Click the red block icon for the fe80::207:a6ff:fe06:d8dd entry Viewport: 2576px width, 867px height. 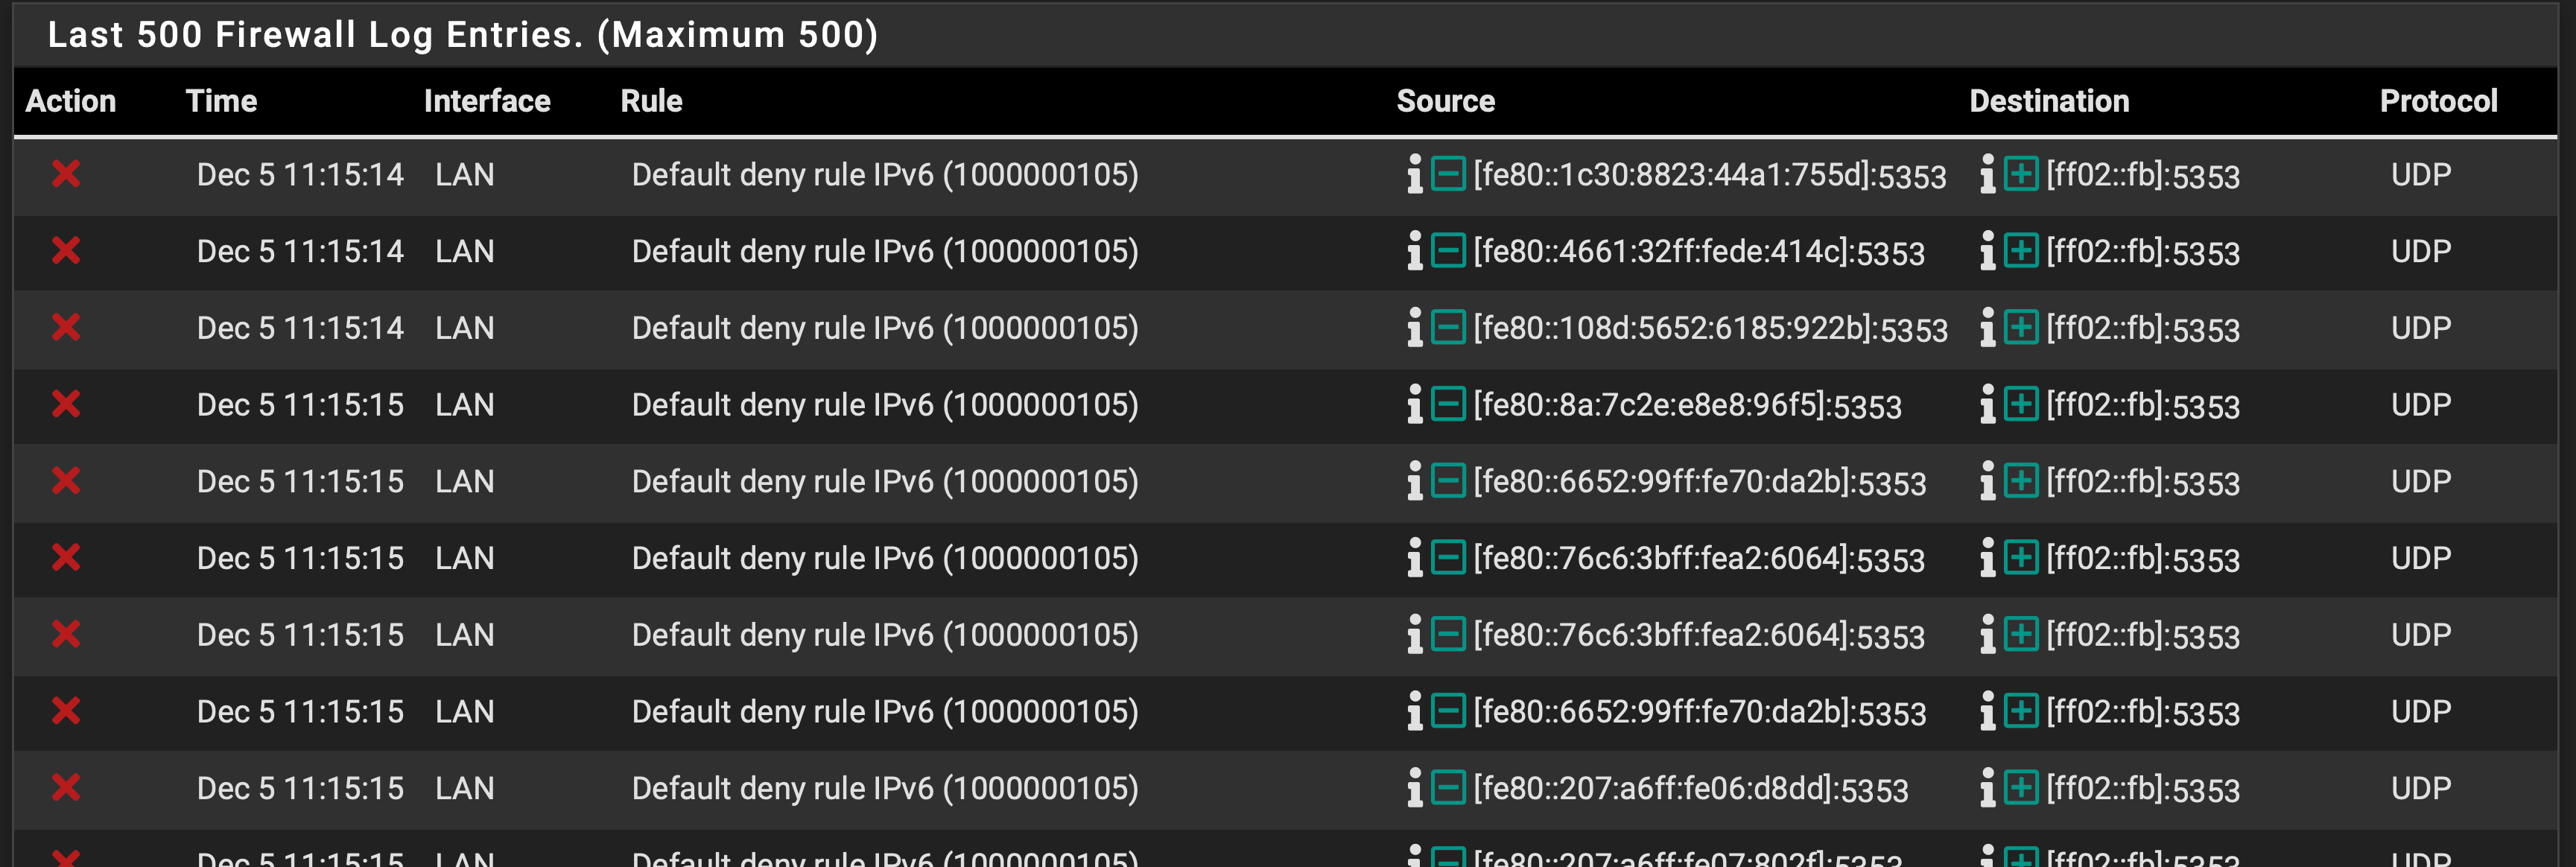pos(66,788)
